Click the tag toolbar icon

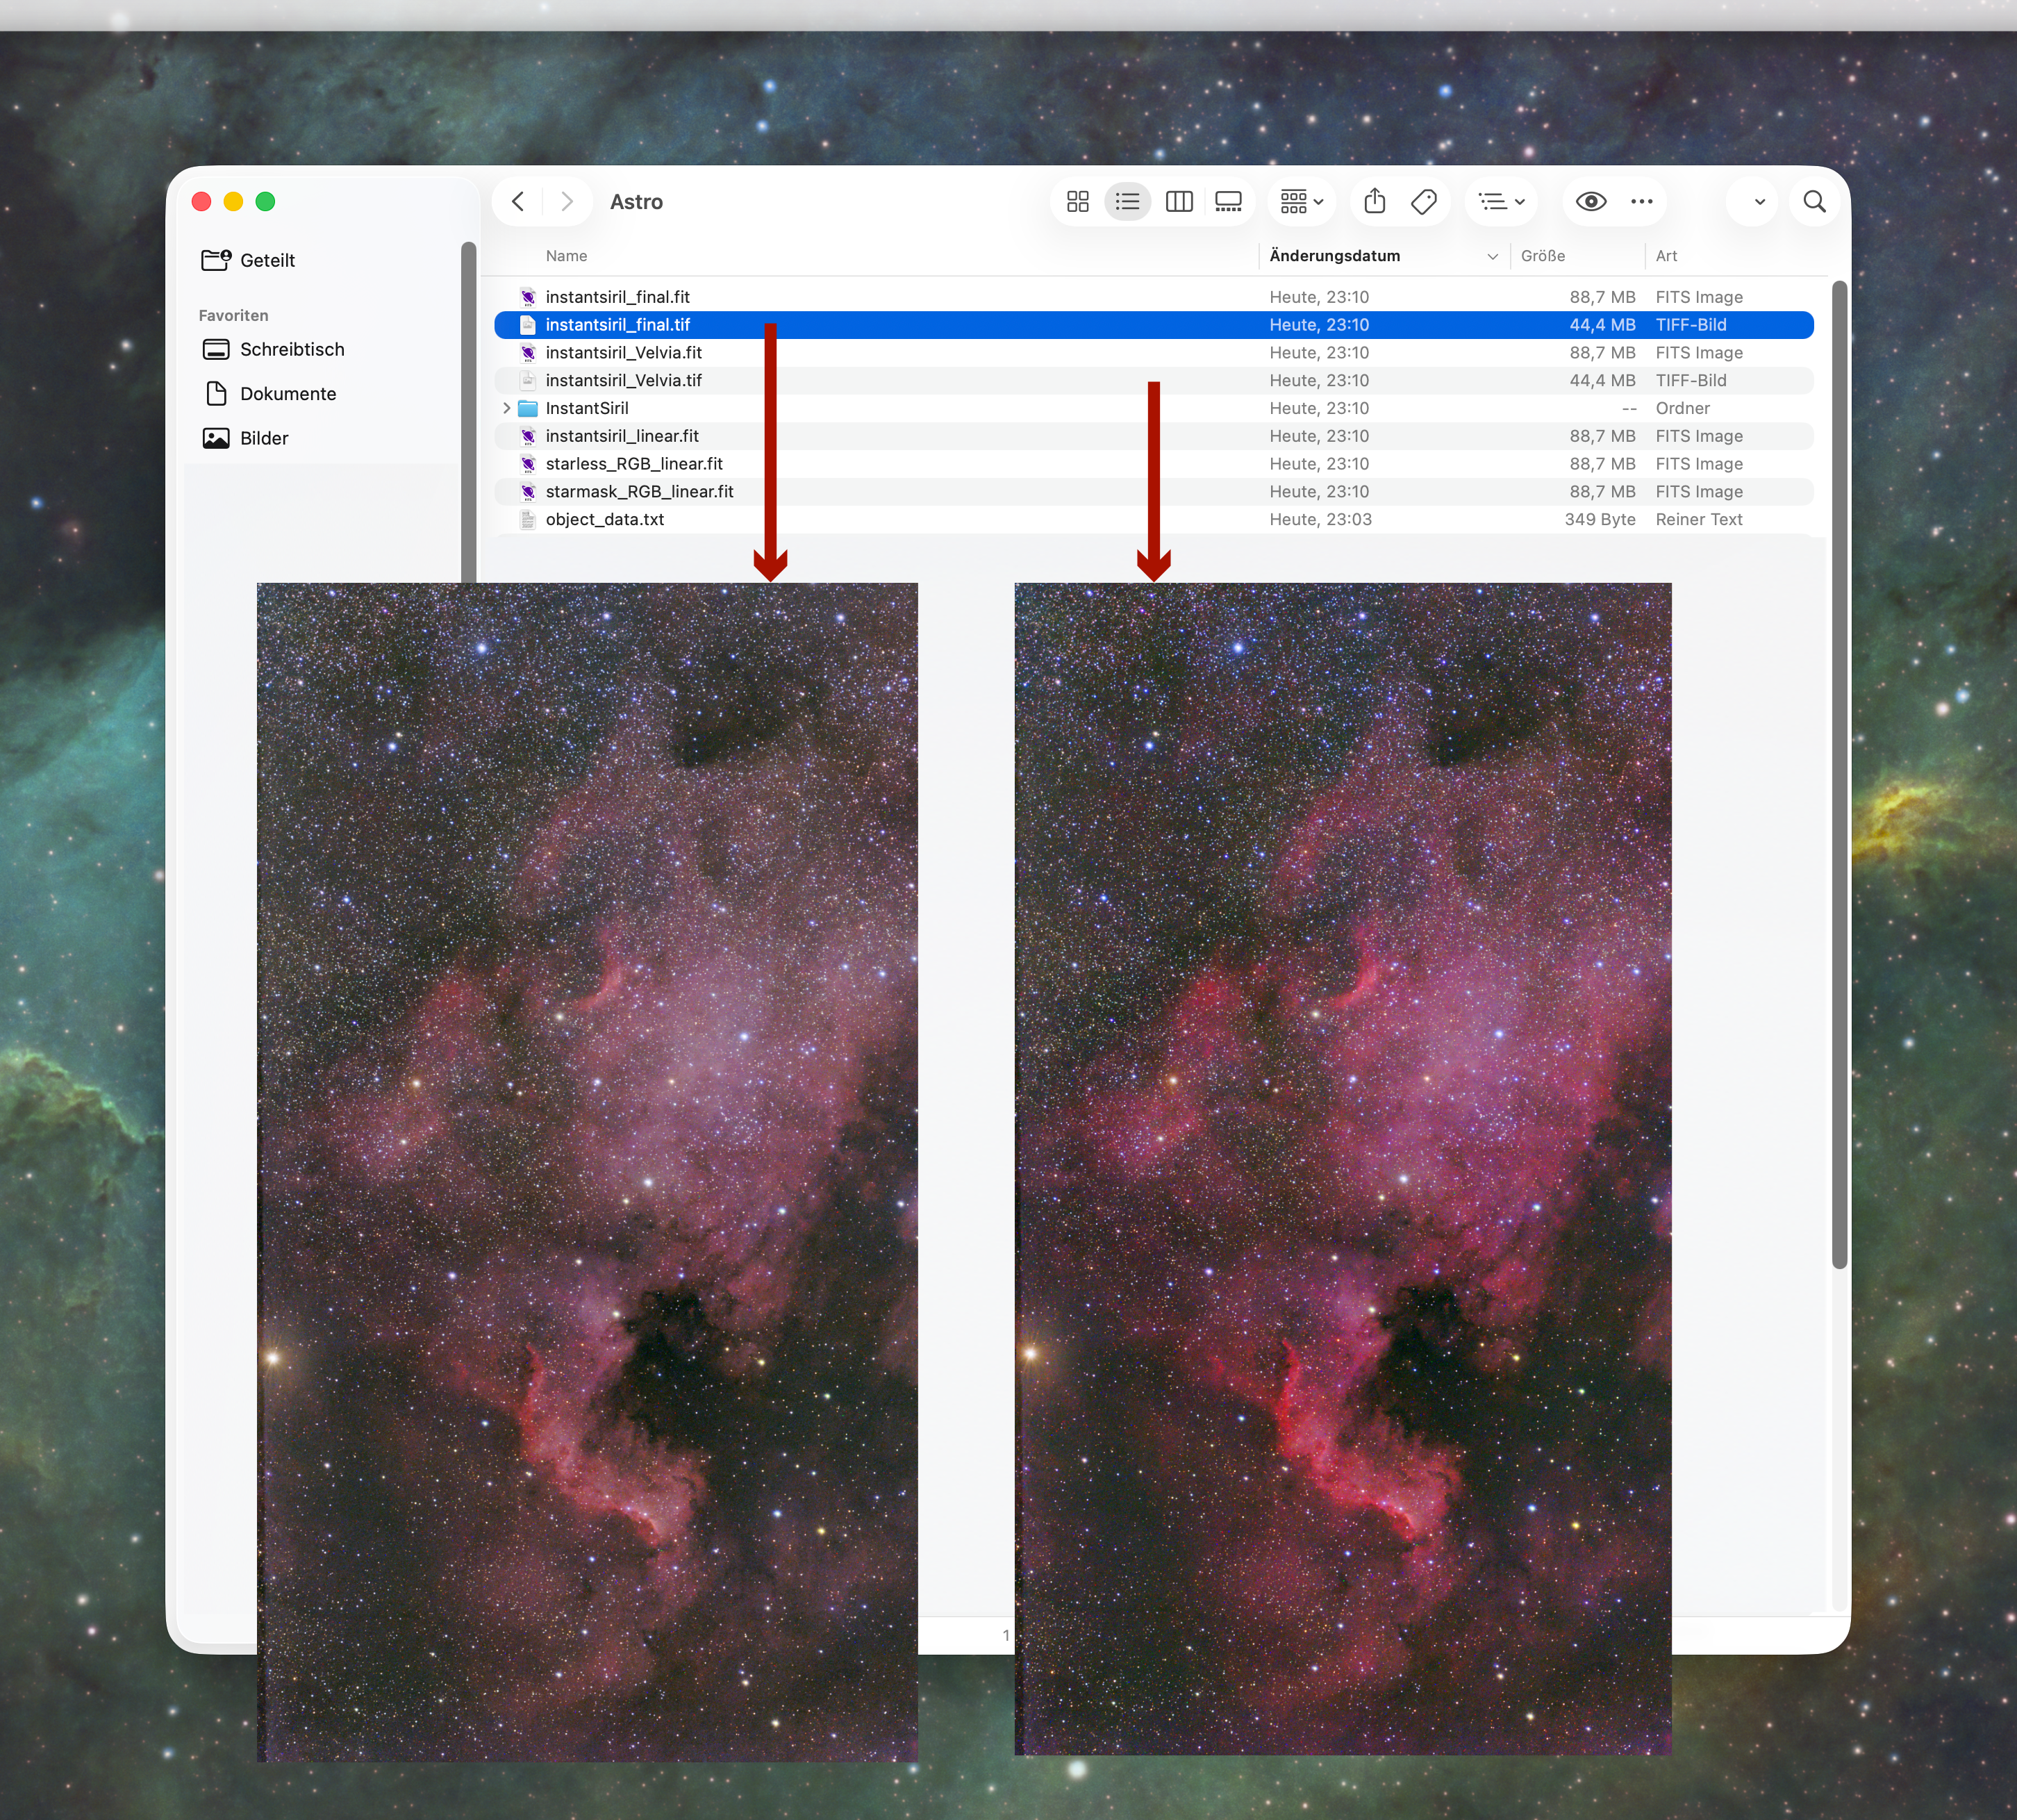coord(1424,202)
